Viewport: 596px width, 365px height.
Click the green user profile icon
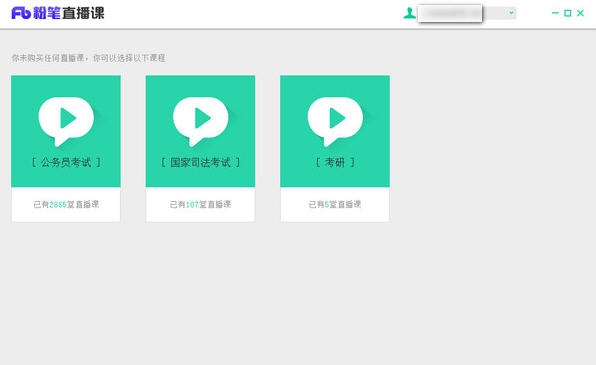[x=409, y=13]
